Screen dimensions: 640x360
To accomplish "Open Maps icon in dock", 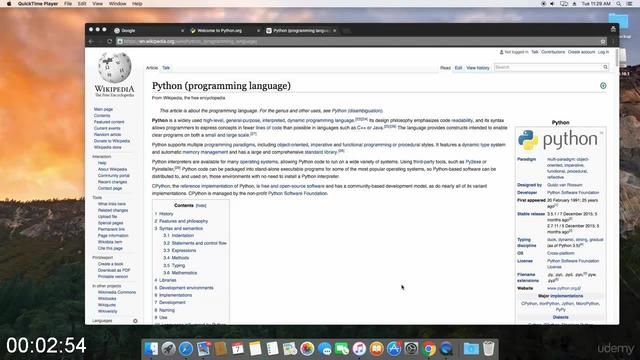I will [290, 349].
